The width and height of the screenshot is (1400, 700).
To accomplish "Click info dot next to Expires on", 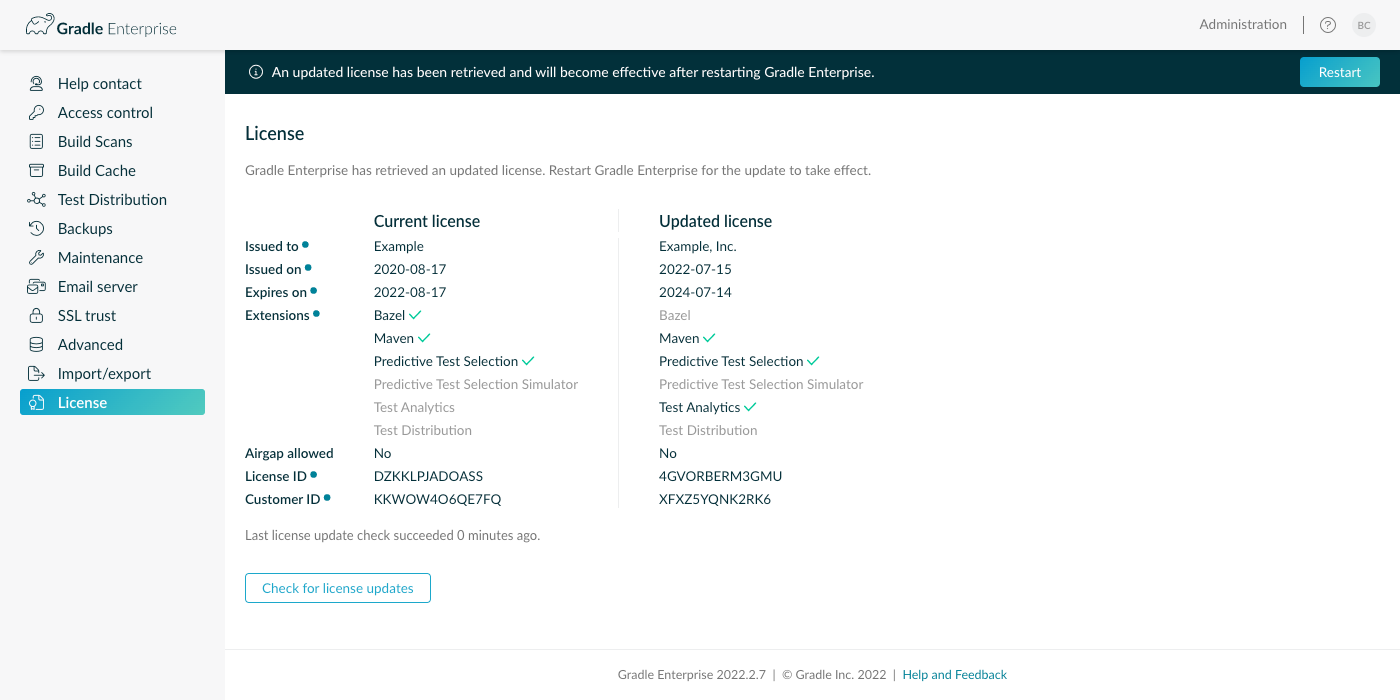I will click(314, 291).
